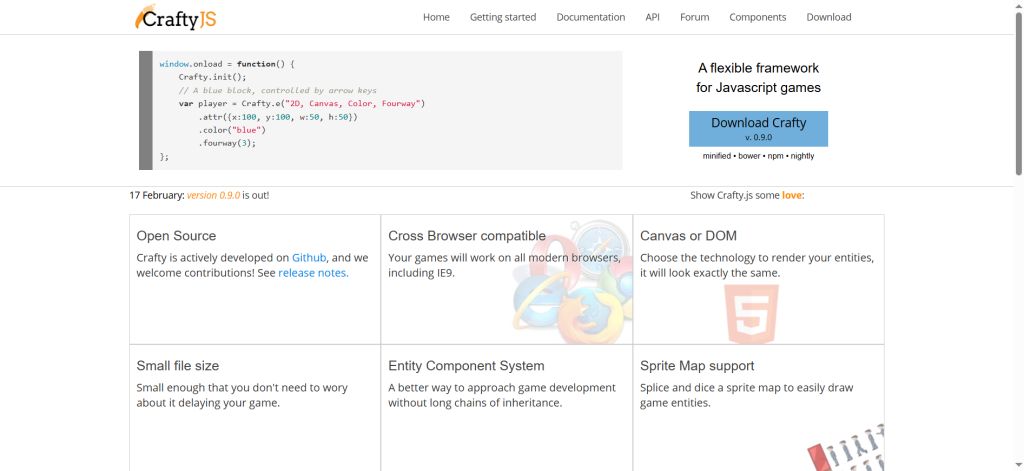Open the Download nav link
This screenshot has height=471, width=1024.
pos(829,17)
